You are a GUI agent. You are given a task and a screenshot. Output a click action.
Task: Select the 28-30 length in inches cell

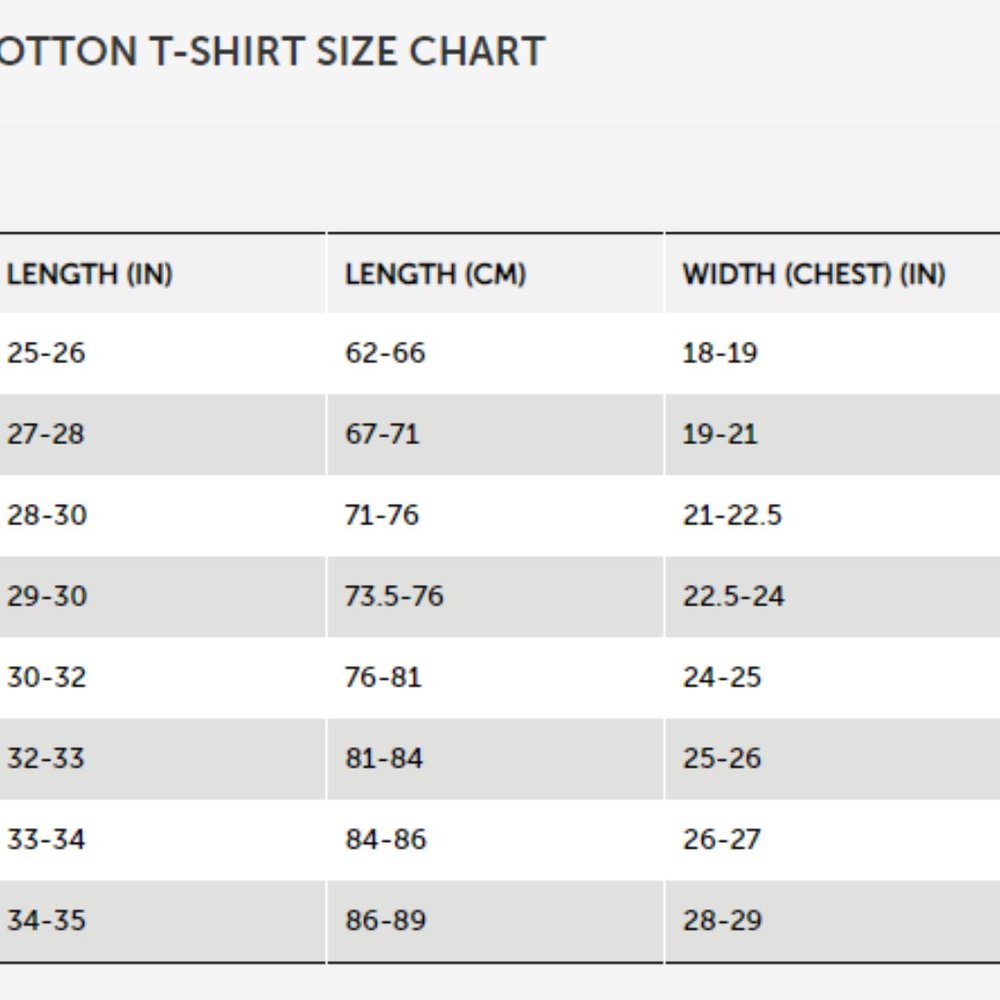(162, 515)
